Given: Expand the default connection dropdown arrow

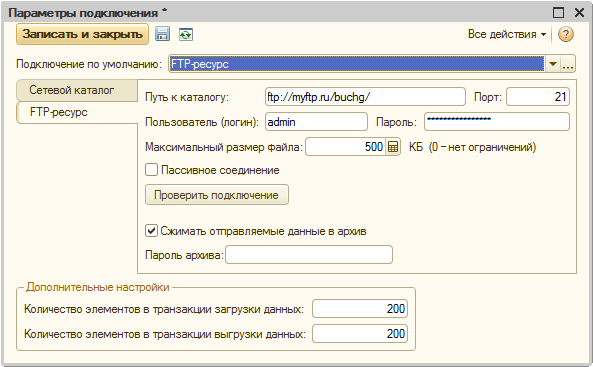Looking at the screenshot, I should pyautogui.click(x=553, y=64).
